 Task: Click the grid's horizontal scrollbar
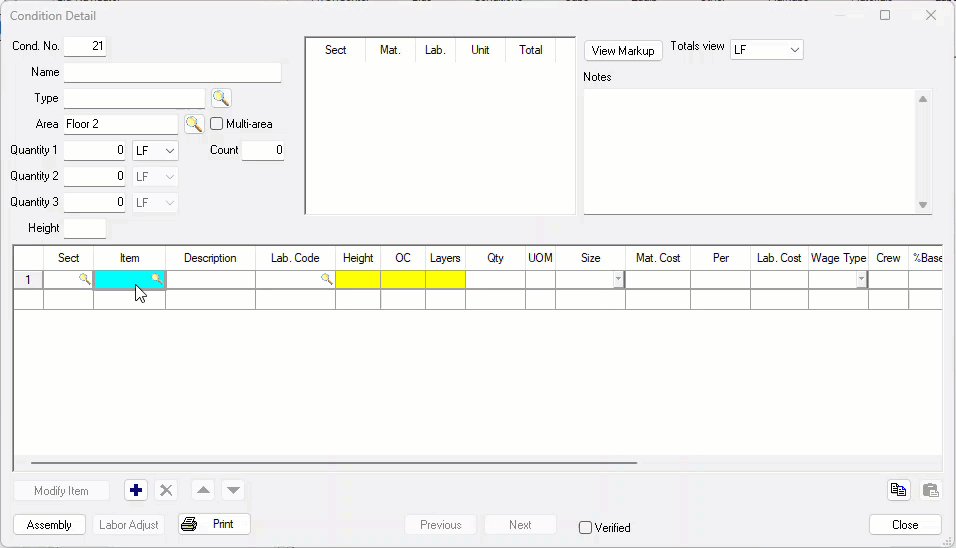tap(334, 463)
